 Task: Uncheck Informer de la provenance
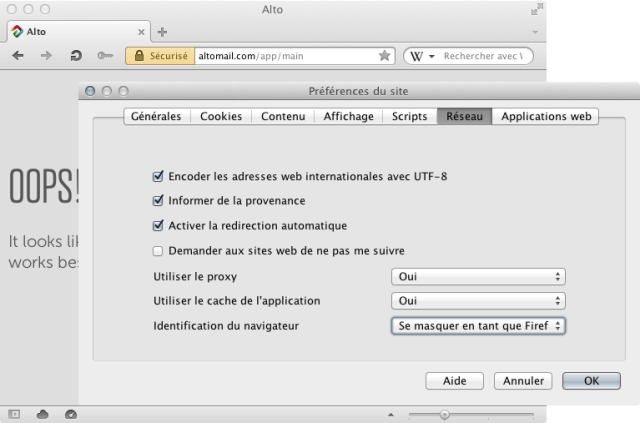[158, 201]
